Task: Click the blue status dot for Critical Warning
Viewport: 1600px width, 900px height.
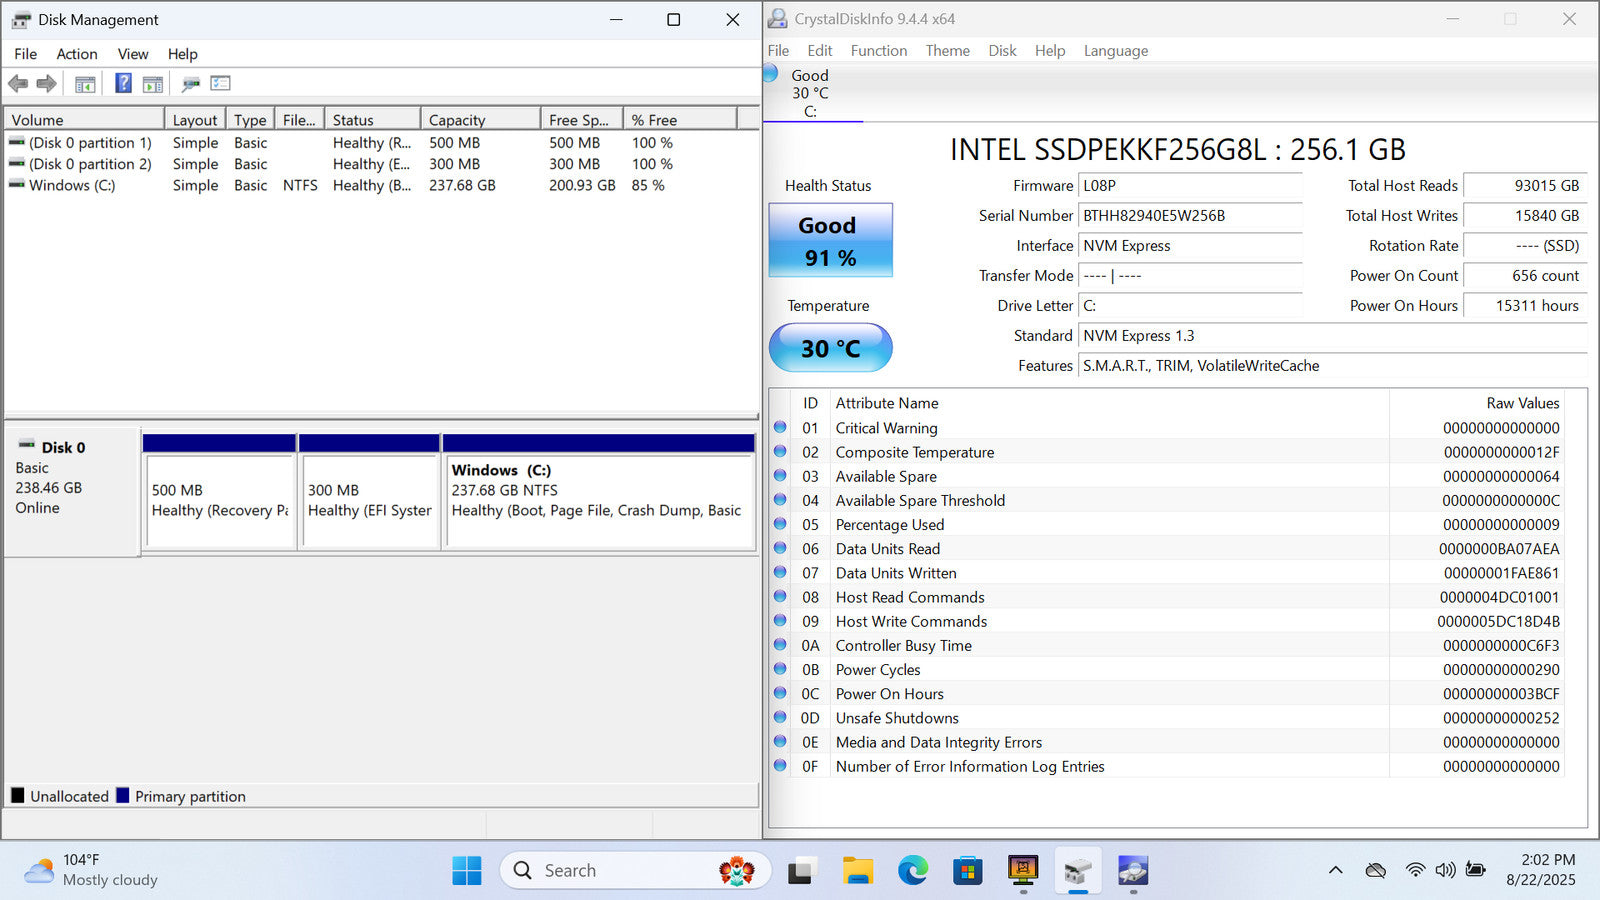Action: click(780, 428)
